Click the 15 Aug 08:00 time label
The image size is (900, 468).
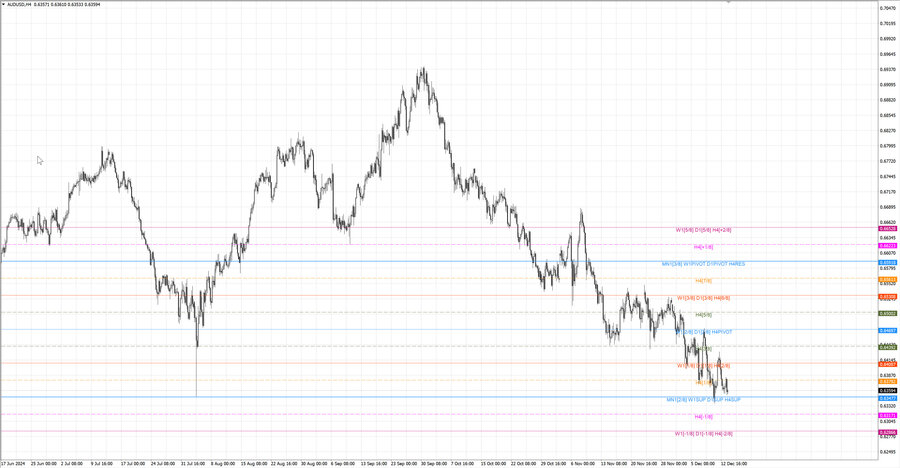click(x=254, y=463)
